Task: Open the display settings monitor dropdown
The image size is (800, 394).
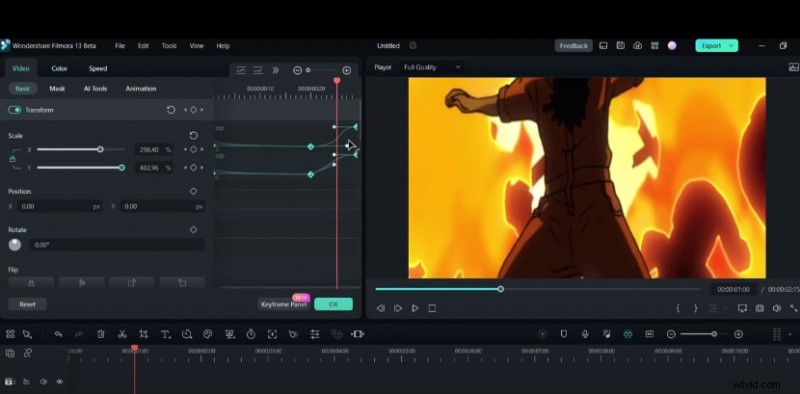Action: coord(742,308)
